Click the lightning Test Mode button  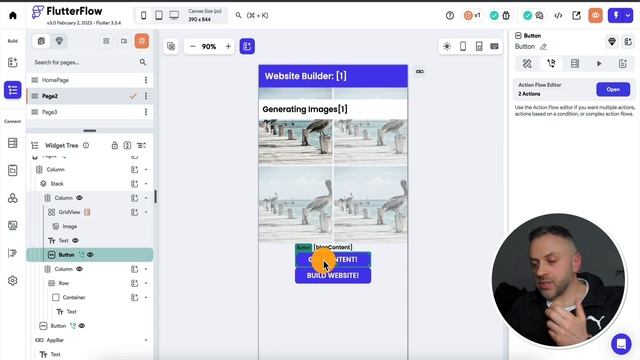616,16
